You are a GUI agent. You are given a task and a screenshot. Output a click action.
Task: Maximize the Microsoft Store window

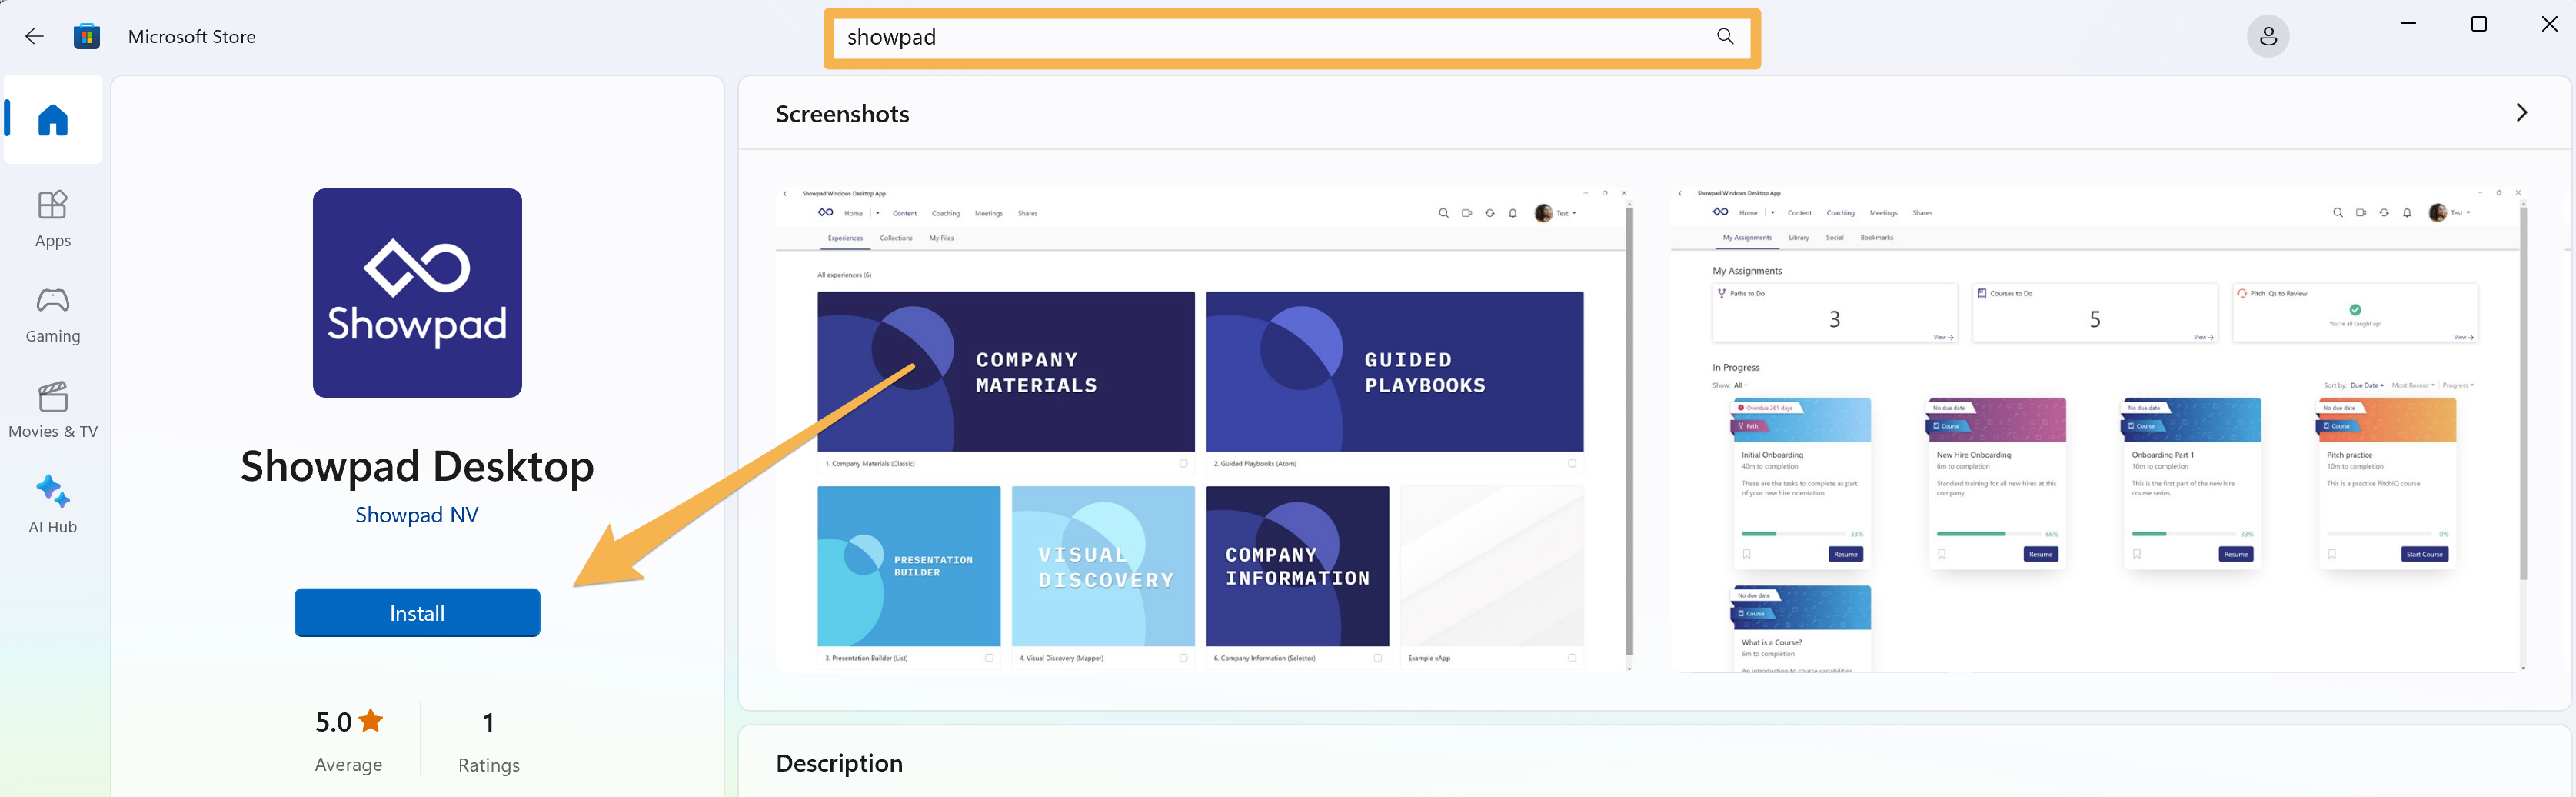[x=2478, y=24]
